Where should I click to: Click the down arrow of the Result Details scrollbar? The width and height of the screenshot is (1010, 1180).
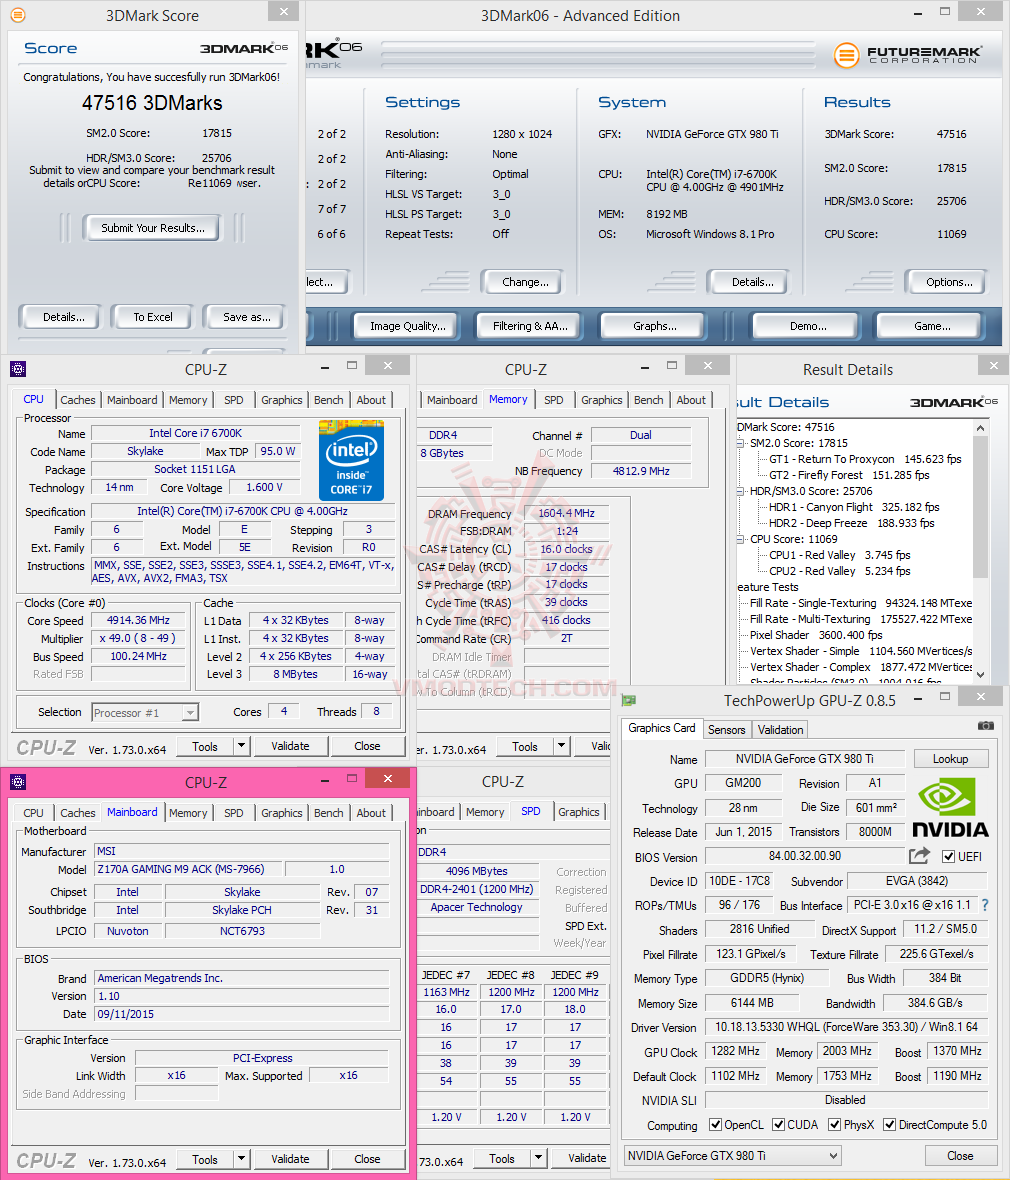[x=980, y=675]
